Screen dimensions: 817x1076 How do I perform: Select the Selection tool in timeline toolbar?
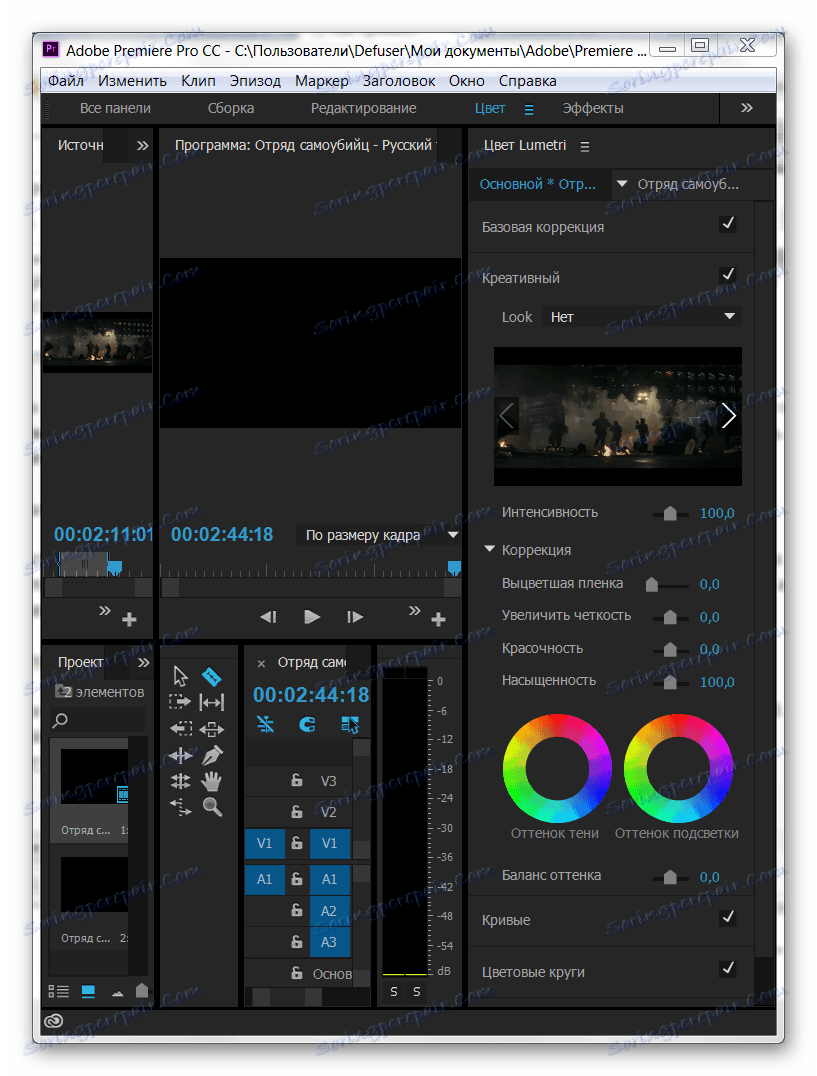point(180,677)
